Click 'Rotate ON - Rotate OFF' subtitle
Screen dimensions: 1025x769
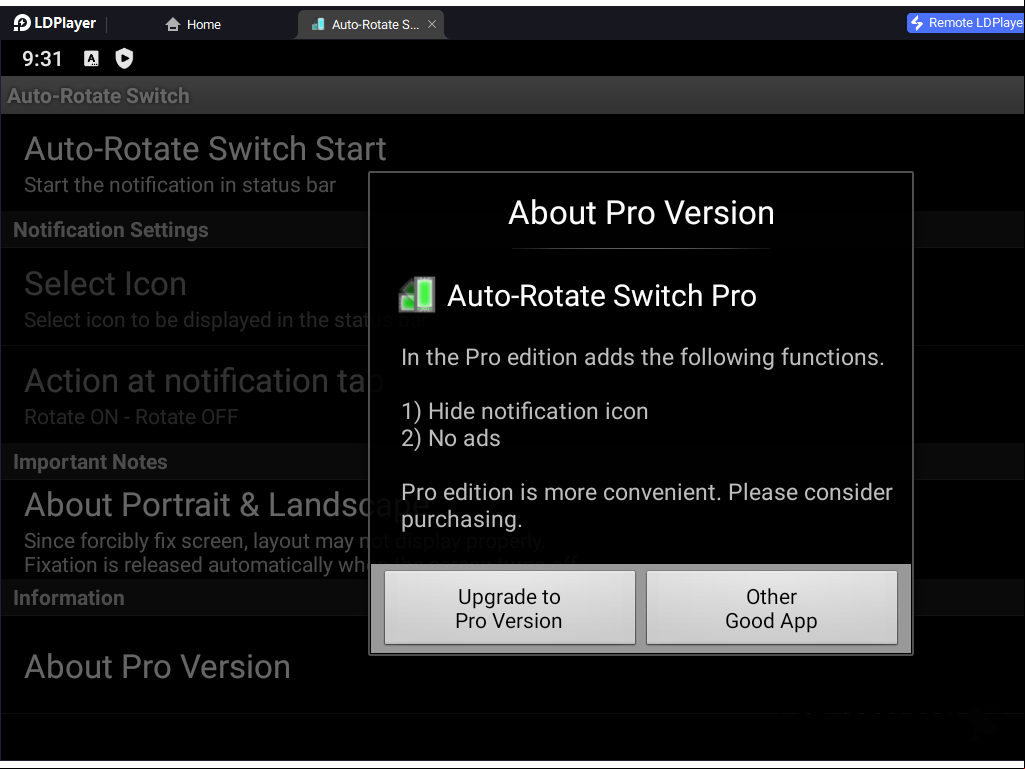[131, 417]
